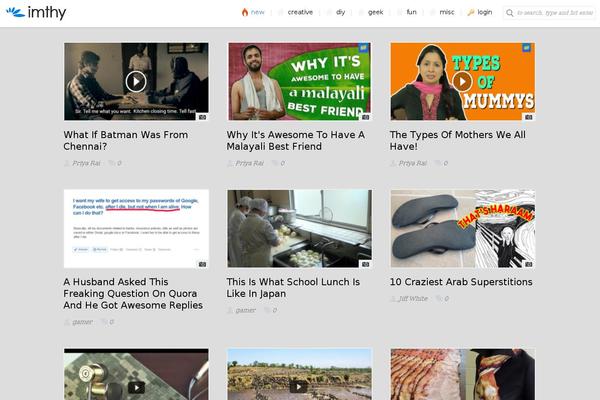Open the bacon photo thumbnail
Viewport: 600px width, 400px height.
pos(463,374)
